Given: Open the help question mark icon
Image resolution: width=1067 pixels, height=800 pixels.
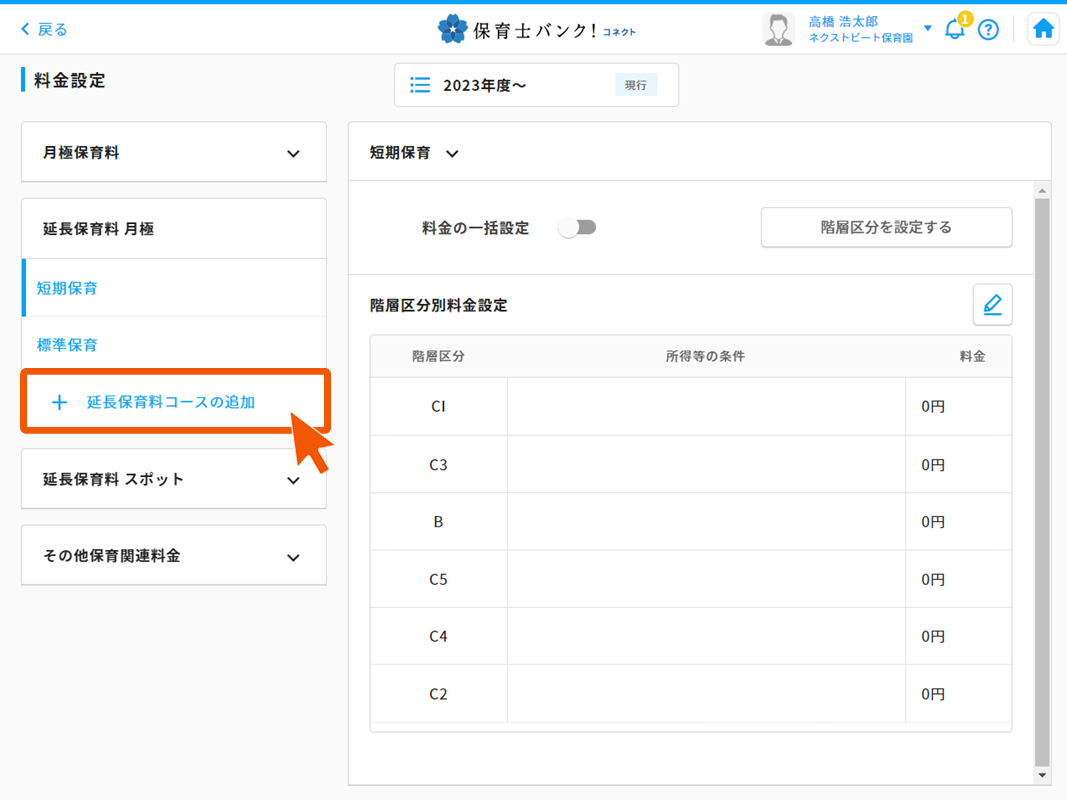Looking at the screenshot, I should point(988,29).
